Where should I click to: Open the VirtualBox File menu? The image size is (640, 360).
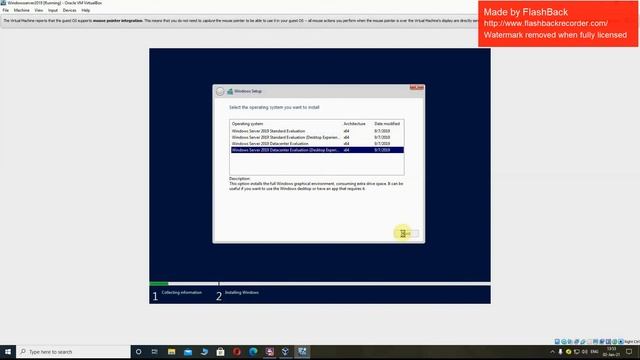(x=5, y=10)
